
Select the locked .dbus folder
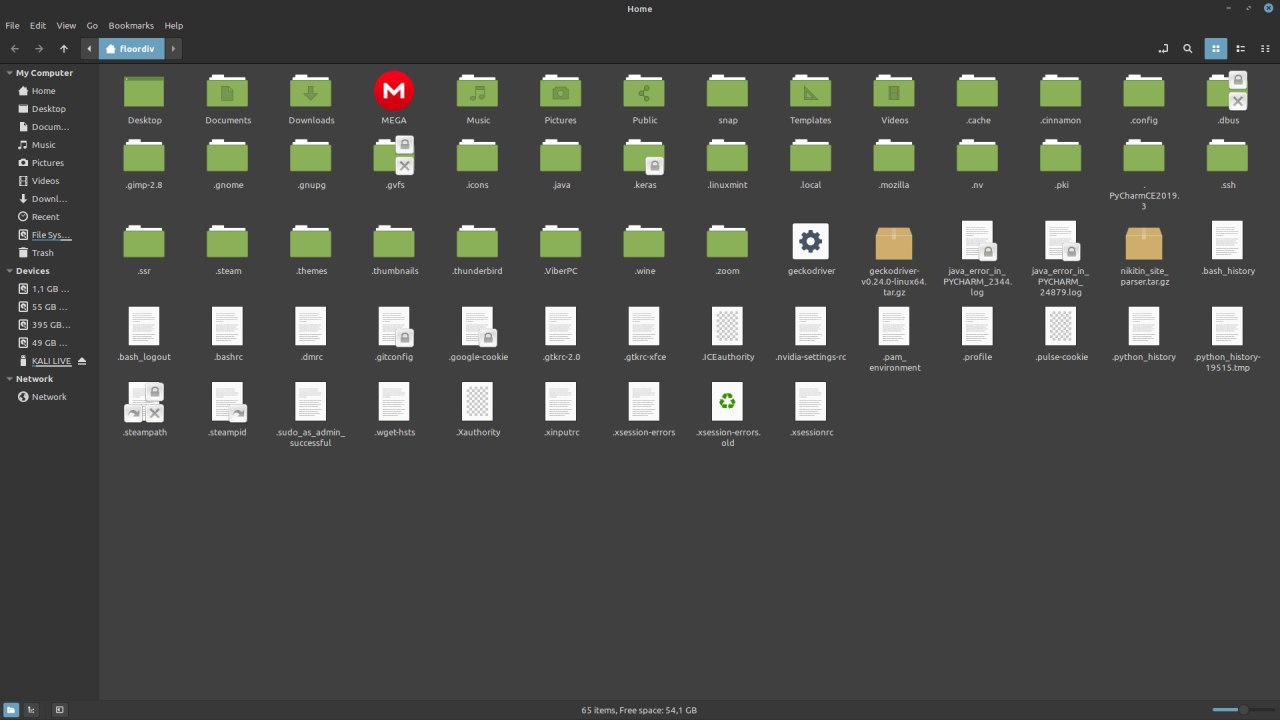tap(1227, 91)
